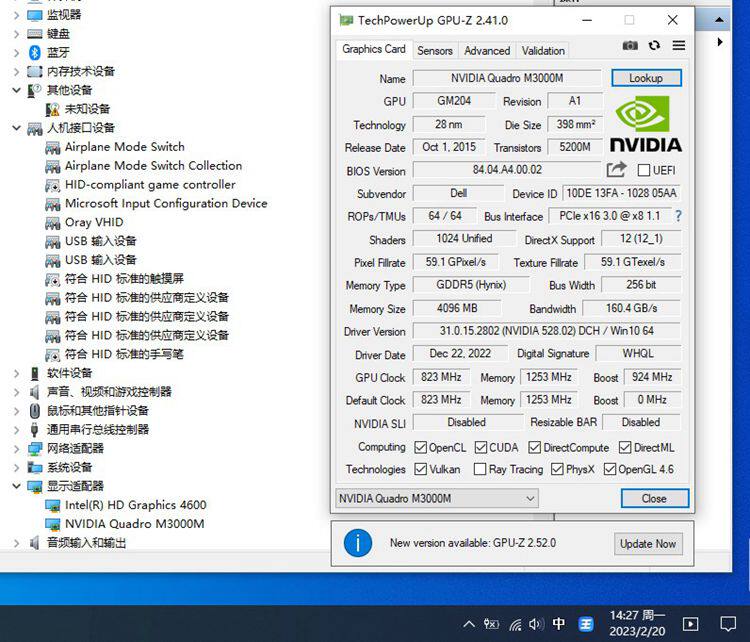Click the Close button in GPU-Z
750x642 pixels.
(654, 498)
